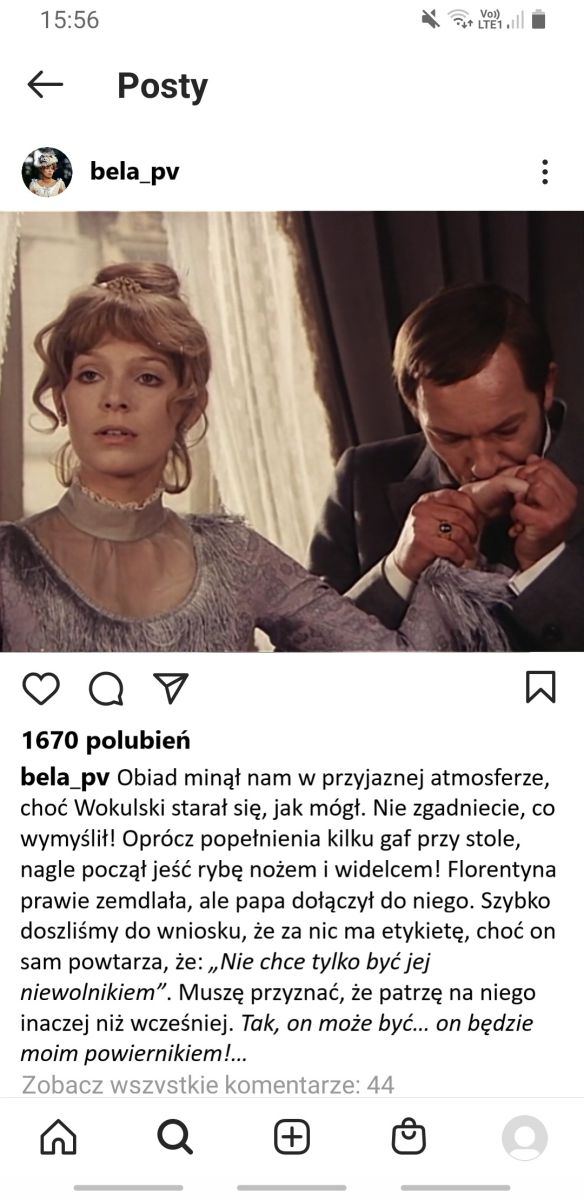Open the three-dot post options menu
584x1200 pixels.
[545, 172]
